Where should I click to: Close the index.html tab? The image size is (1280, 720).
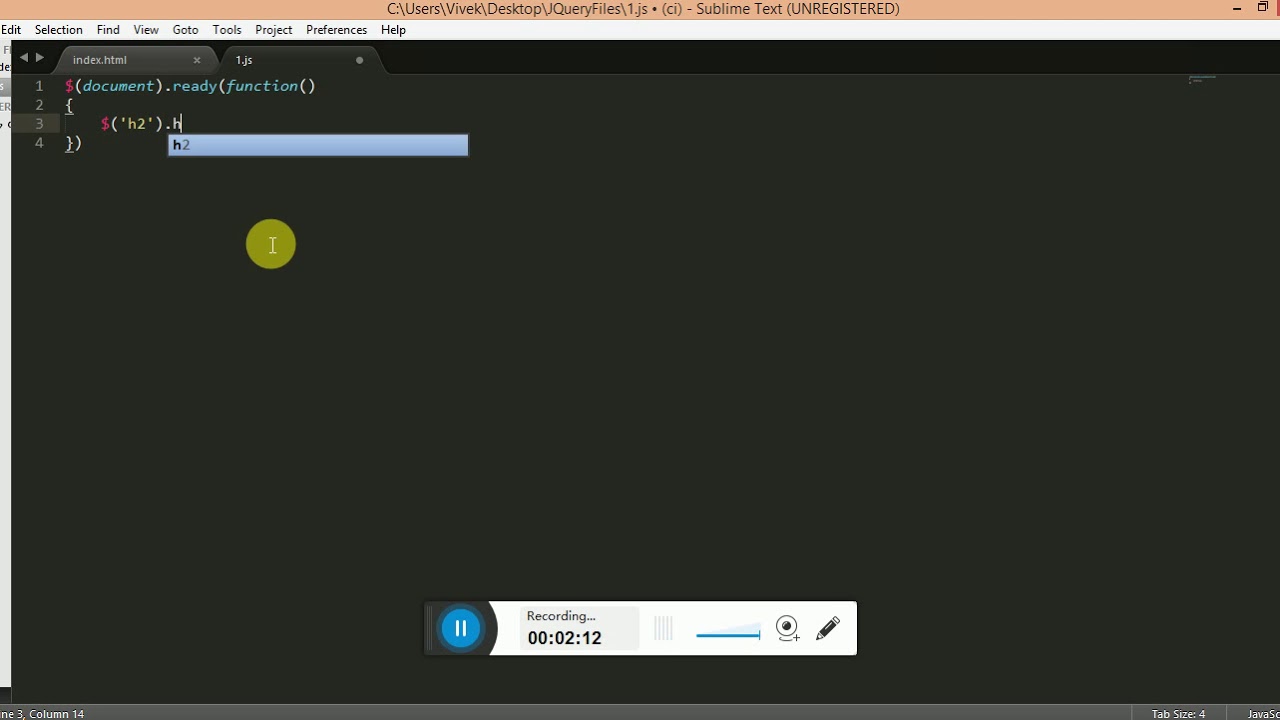point(197,60)
